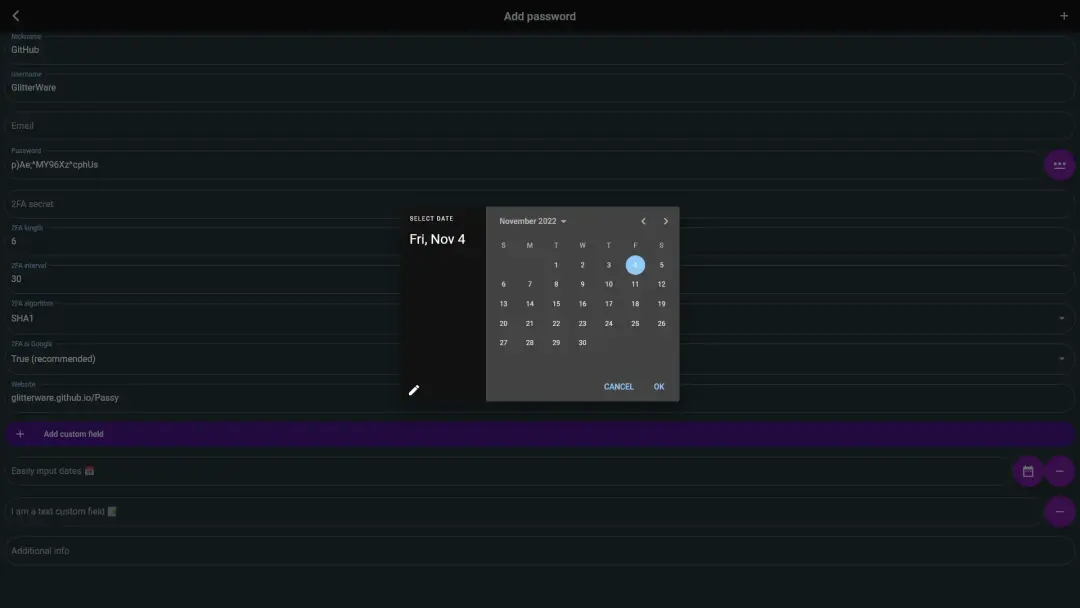The image size is (1080, 608).
Task: Choose day 27 in the date picker
Action: (503, 343)
